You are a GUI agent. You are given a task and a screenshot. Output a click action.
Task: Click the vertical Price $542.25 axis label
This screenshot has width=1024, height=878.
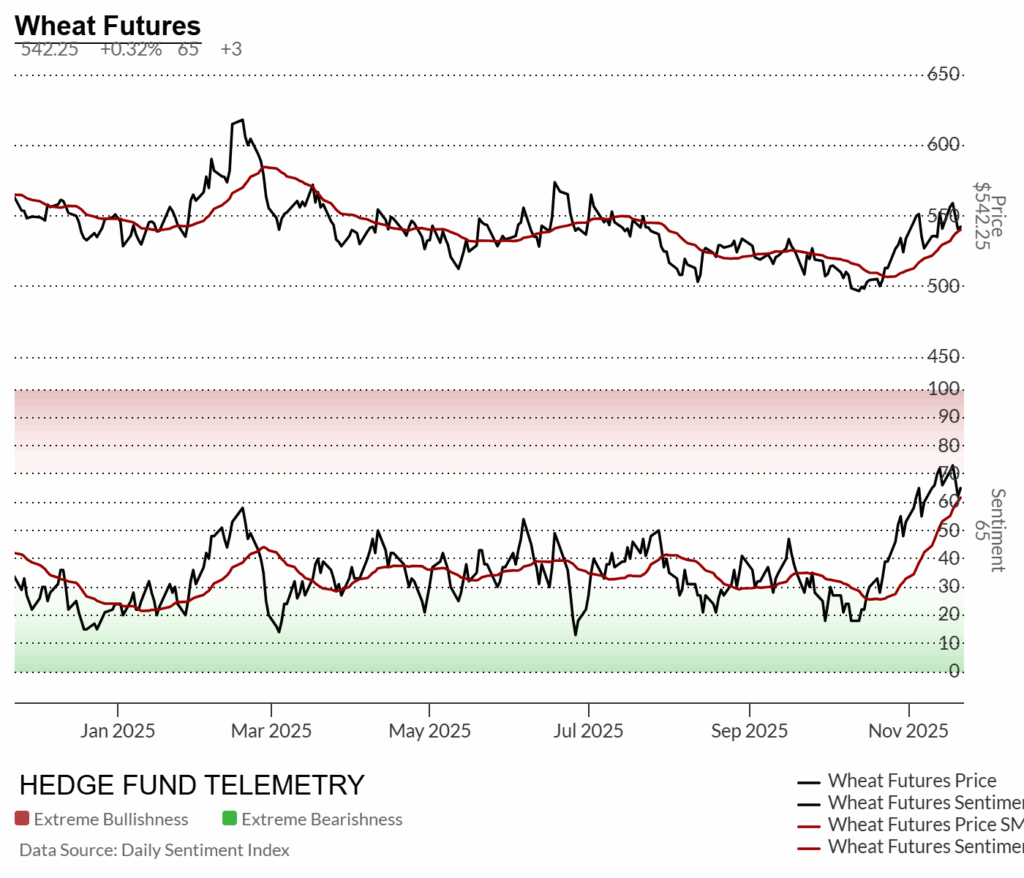pos(988,215)
